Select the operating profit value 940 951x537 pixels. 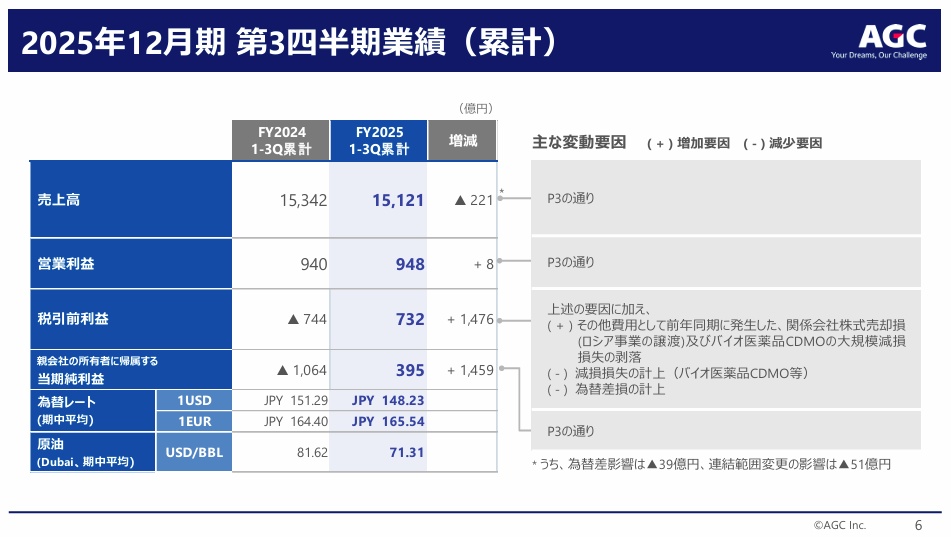(x=314, y=264)
